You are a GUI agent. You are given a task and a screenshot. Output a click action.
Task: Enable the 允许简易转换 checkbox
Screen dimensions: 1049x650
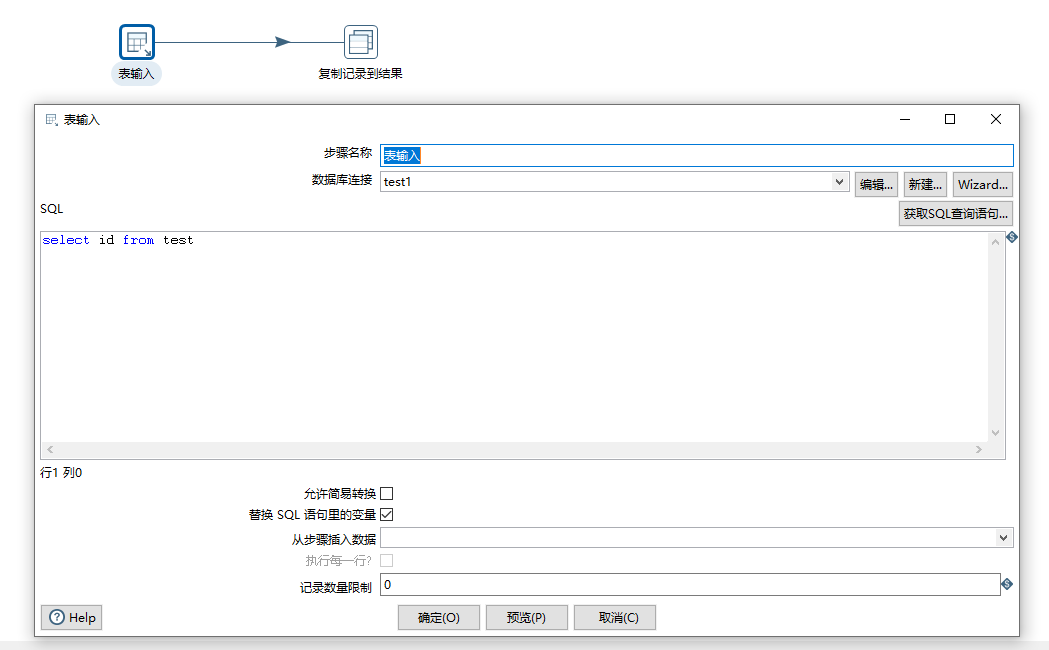[x=388, y=493]
